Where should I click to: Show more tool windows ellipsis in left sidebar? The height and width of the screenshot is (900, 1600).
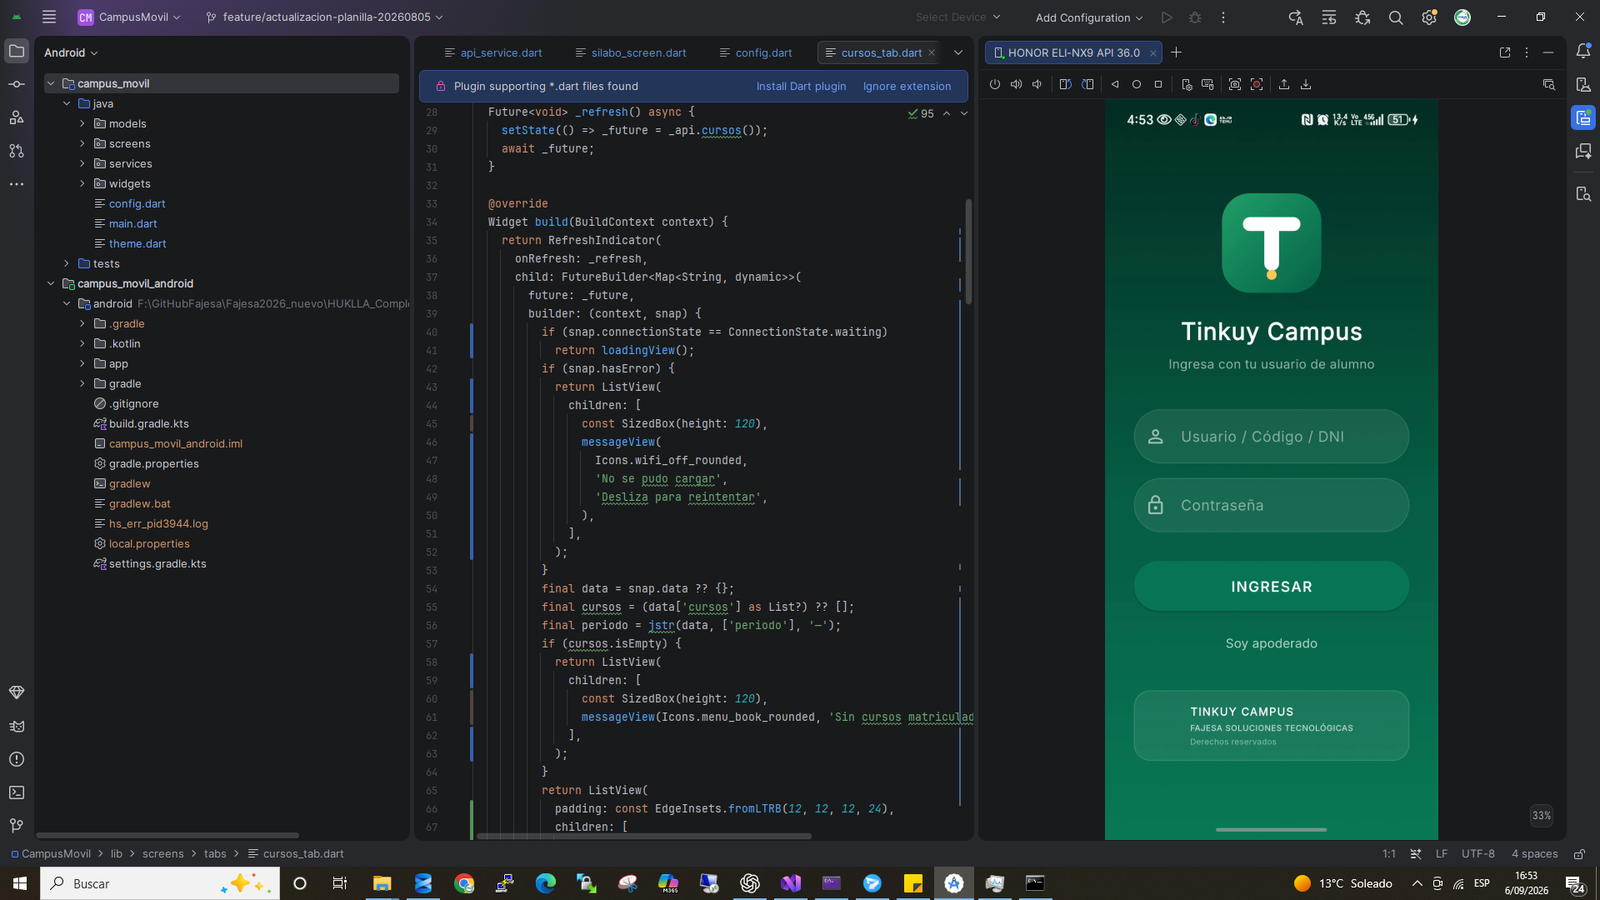click(17, 184)
